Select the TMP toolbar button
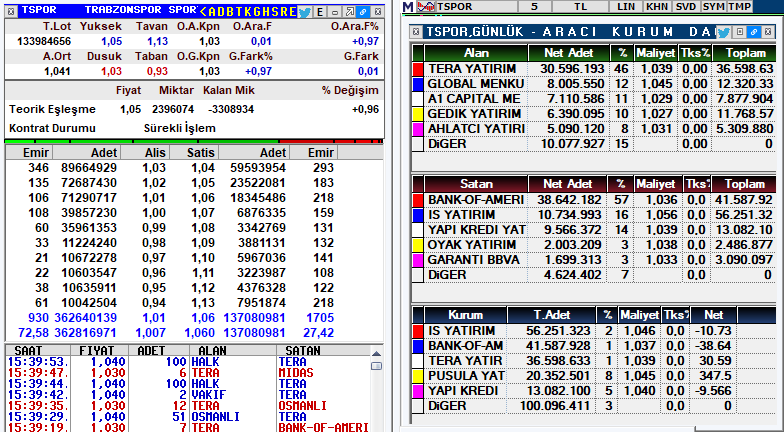 [740, 6]
